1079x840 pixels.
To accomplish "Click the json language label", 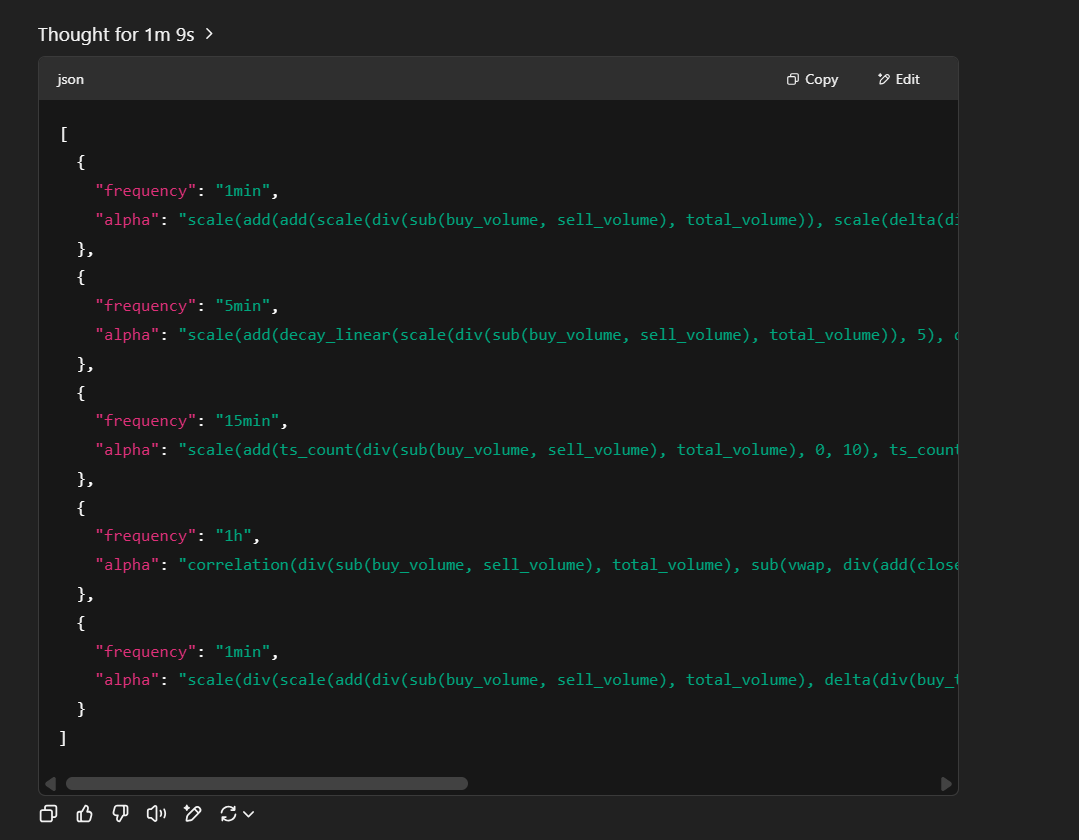I will (70, 79).
